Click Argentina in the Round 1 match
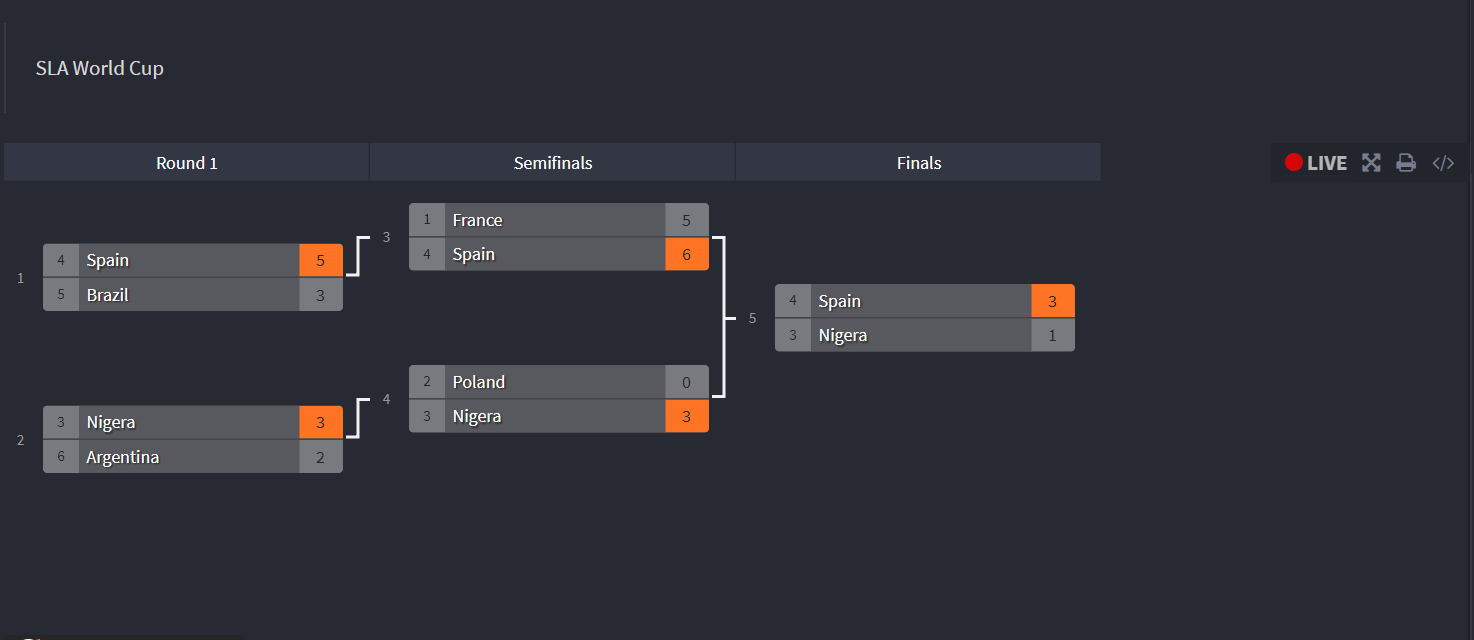This screenshot has width=1474, height=640. click(x=123, y=457)
